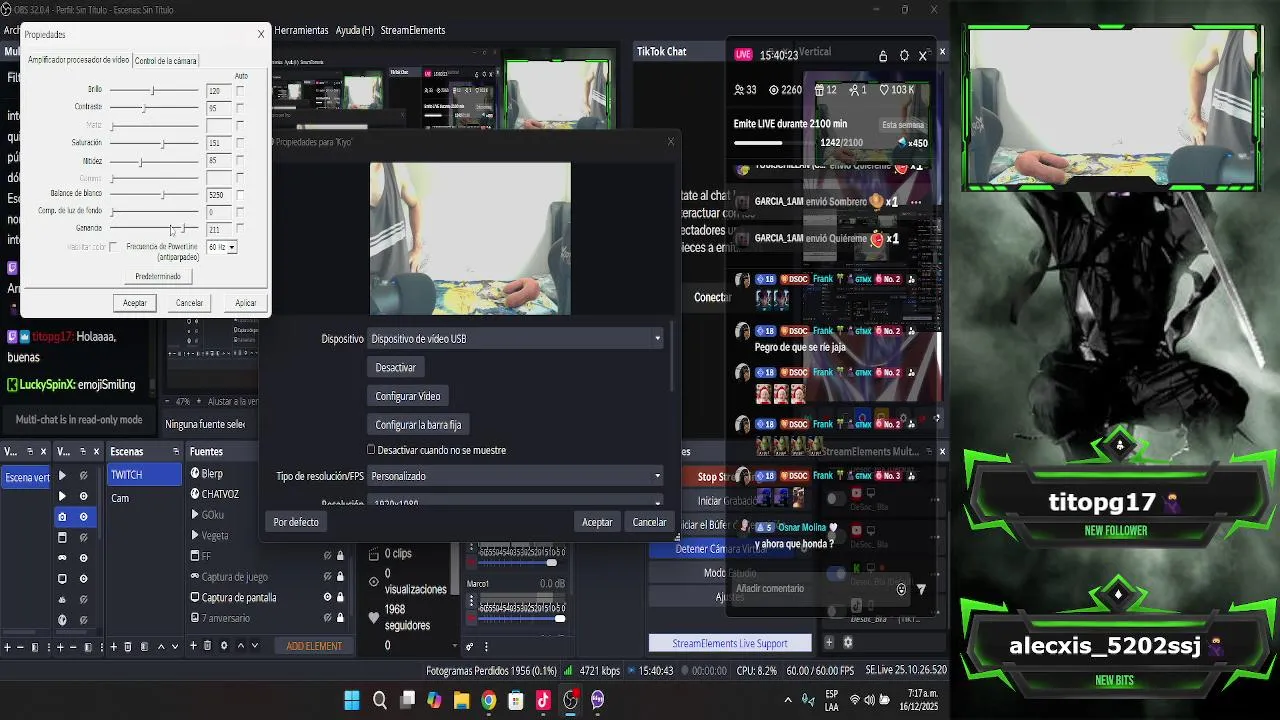
Task: Click Desactivar button in source properties
Action: tap(396, 367)
